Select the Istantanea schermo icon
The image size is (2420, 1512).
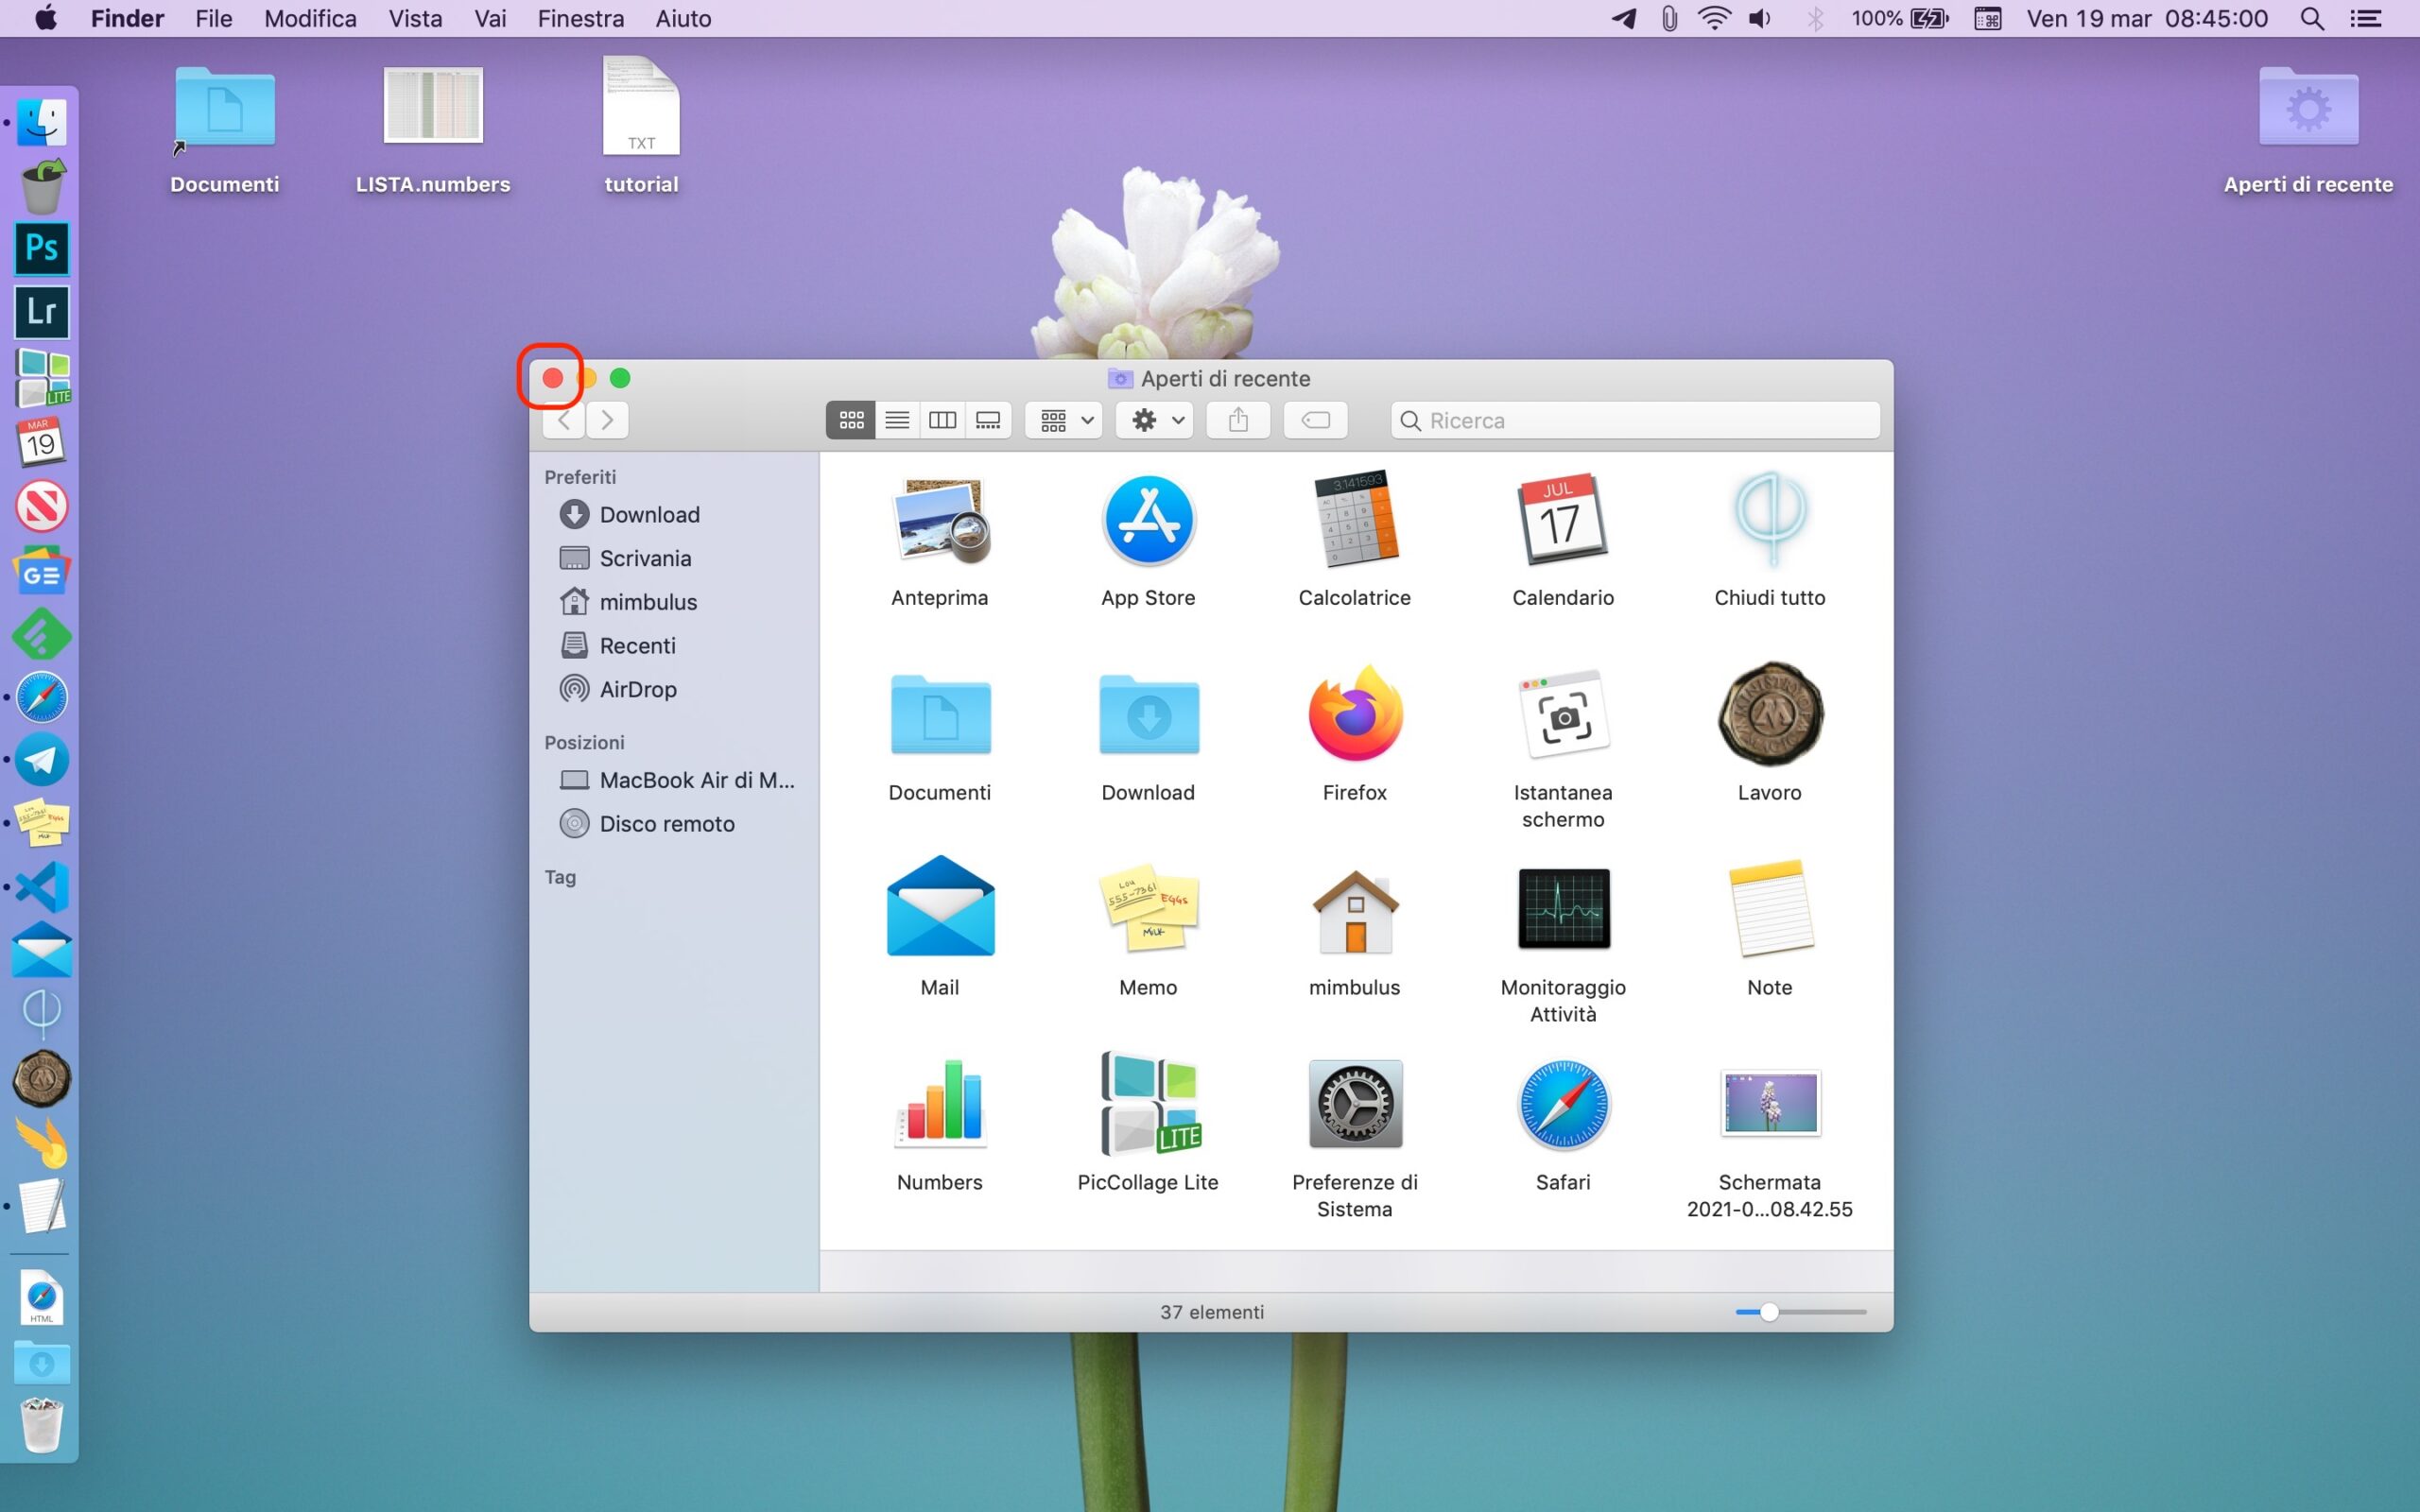click(1563, 715)
